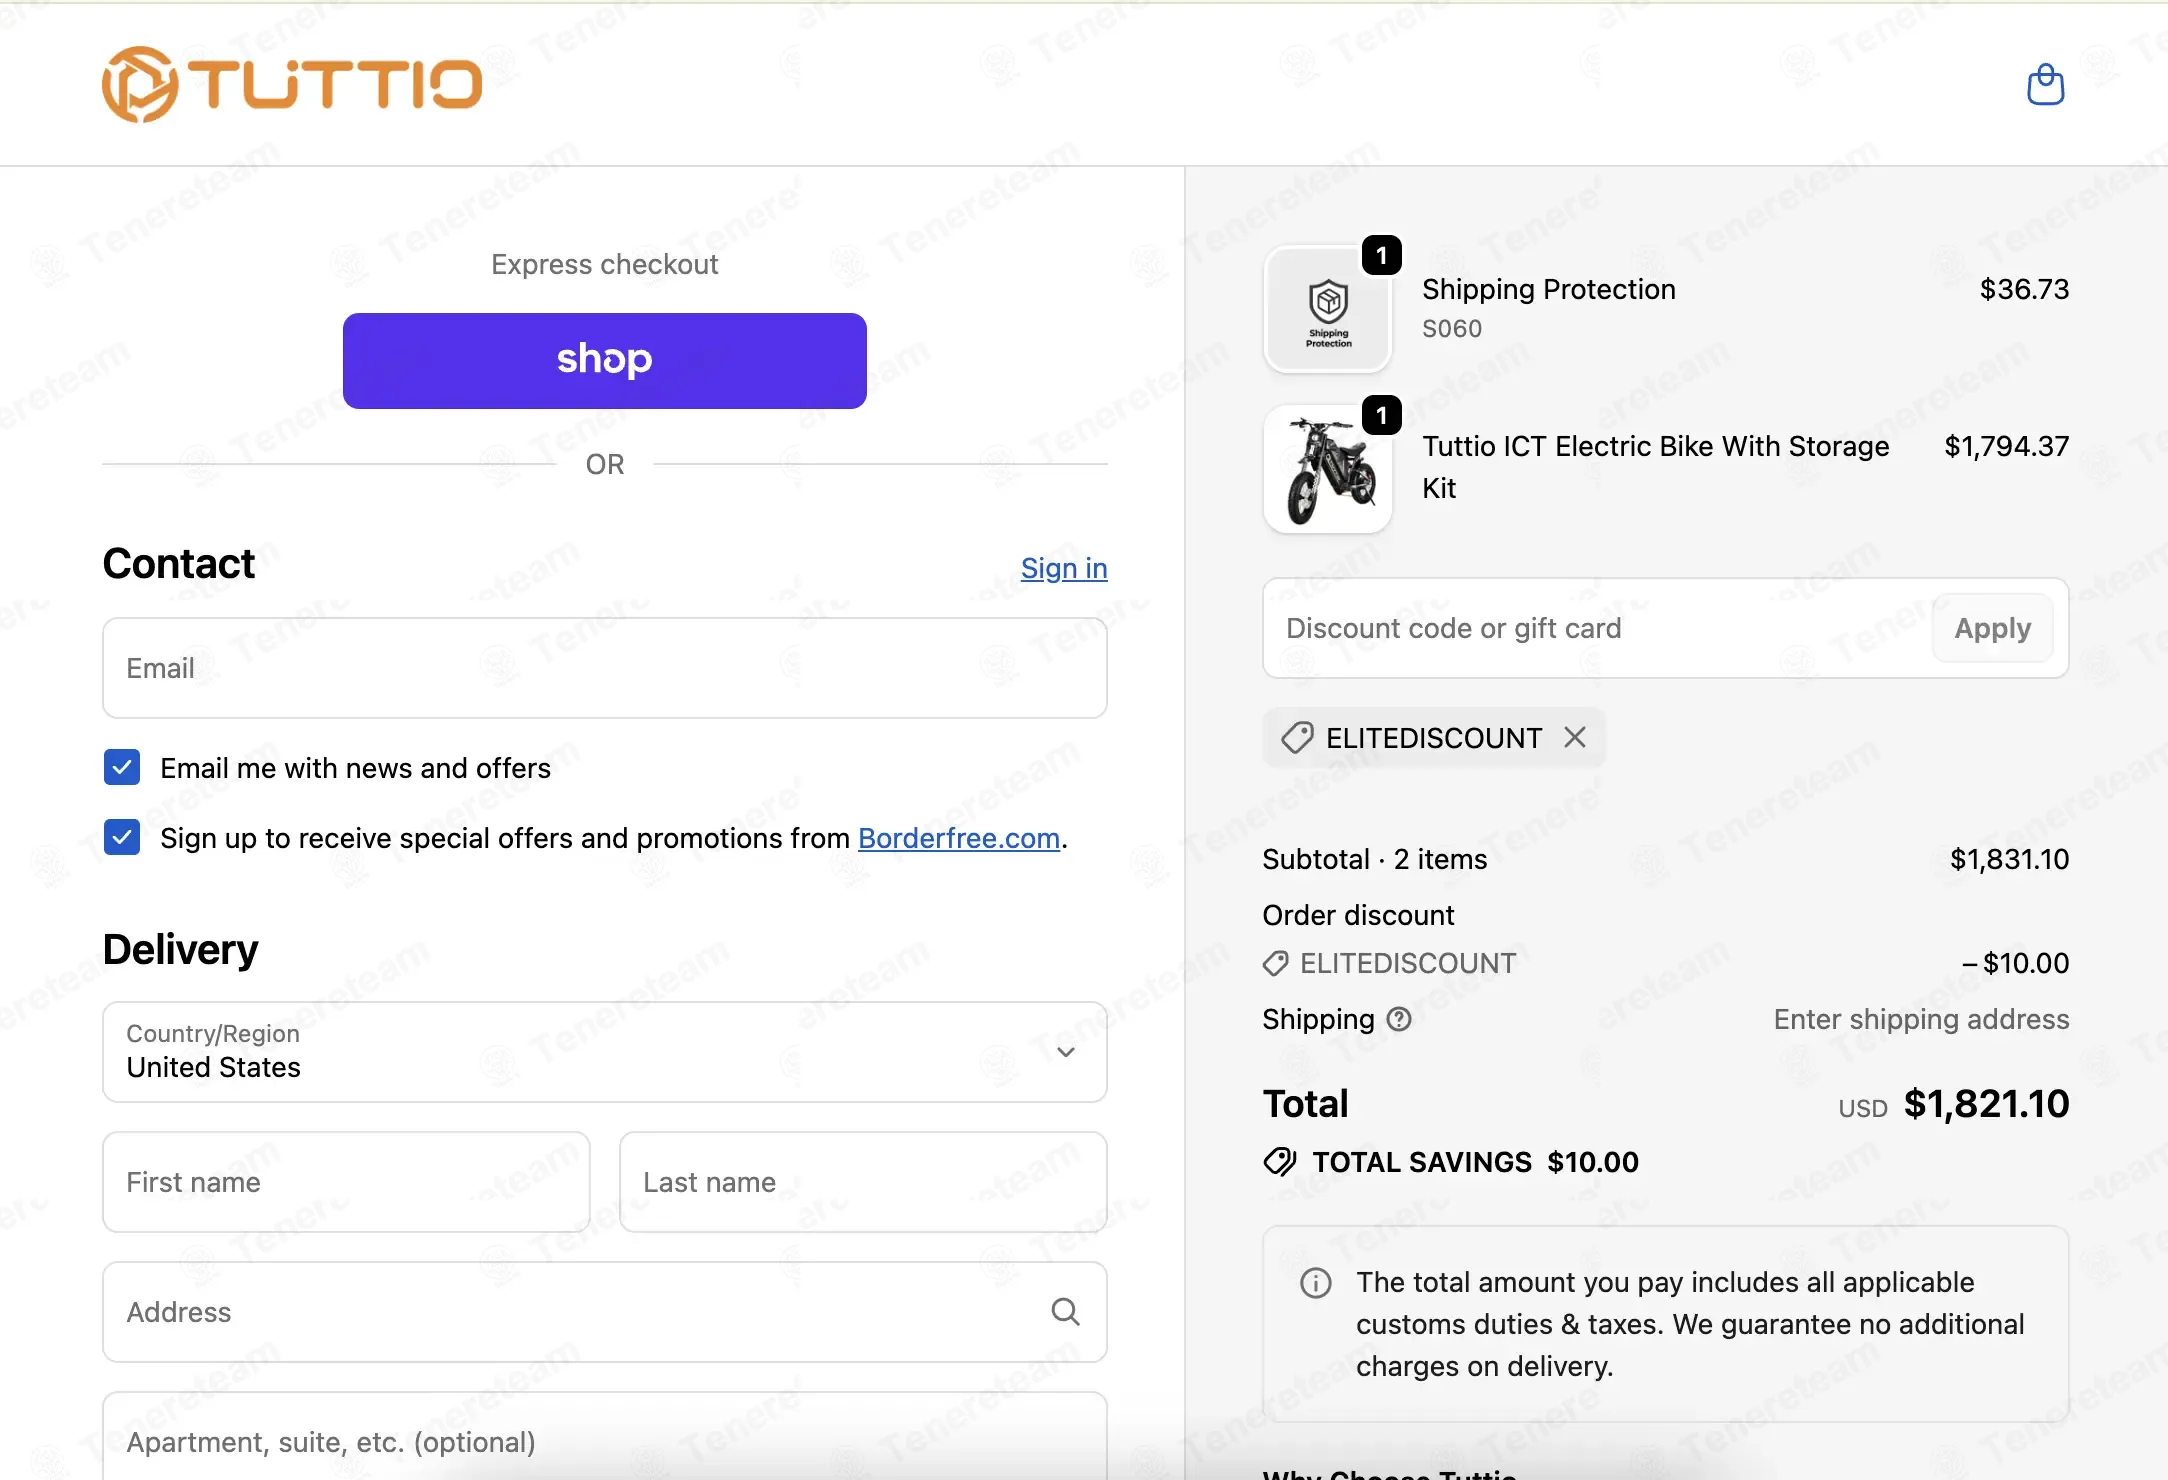Open the Shipping Protection product thumbnail

click(1328, 310)
